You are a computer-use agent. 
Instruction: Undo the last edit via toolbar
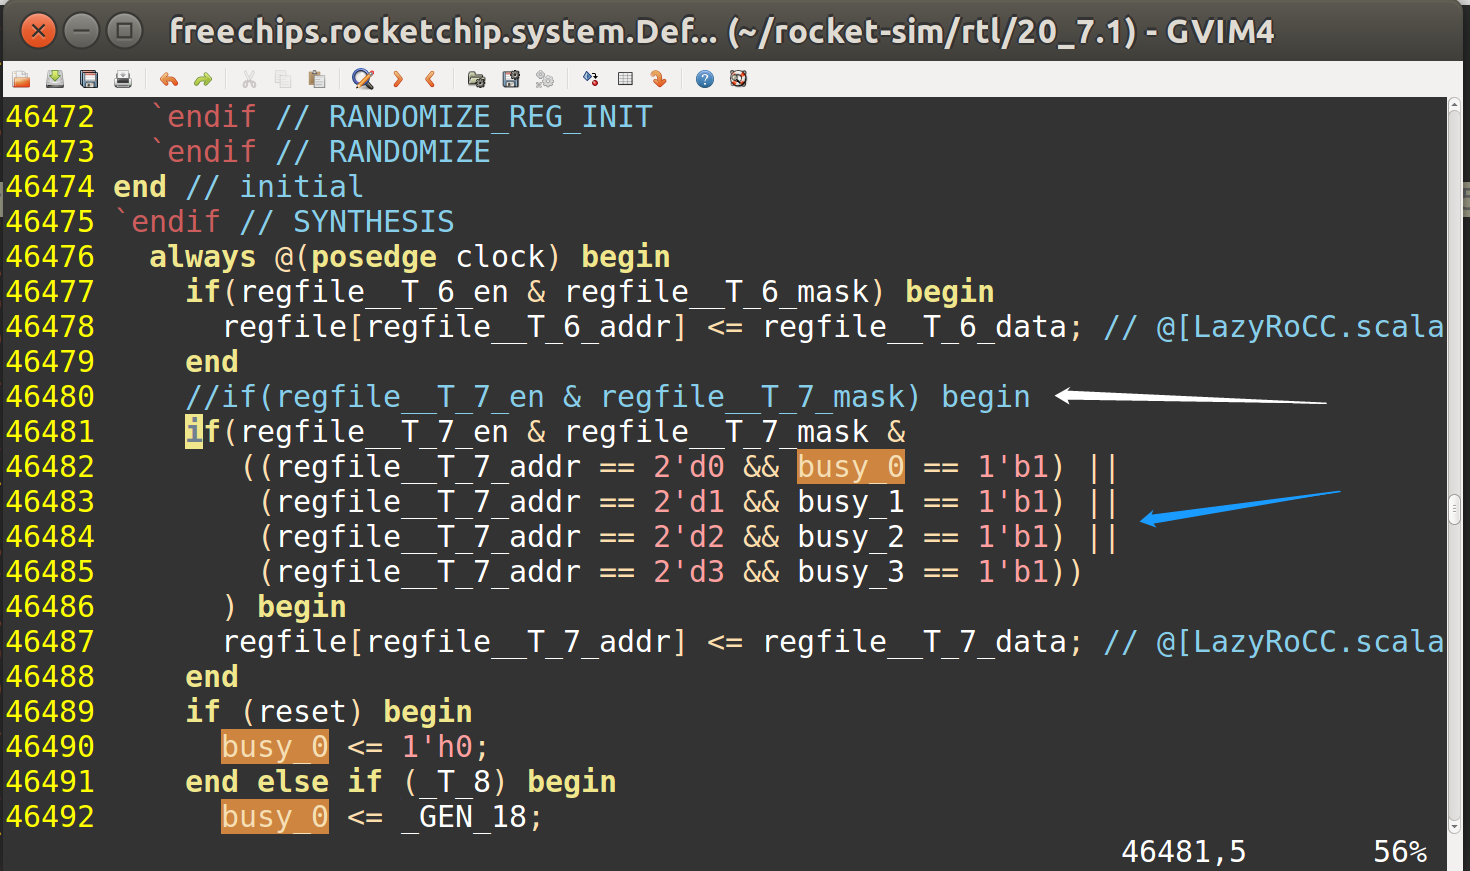167,79
